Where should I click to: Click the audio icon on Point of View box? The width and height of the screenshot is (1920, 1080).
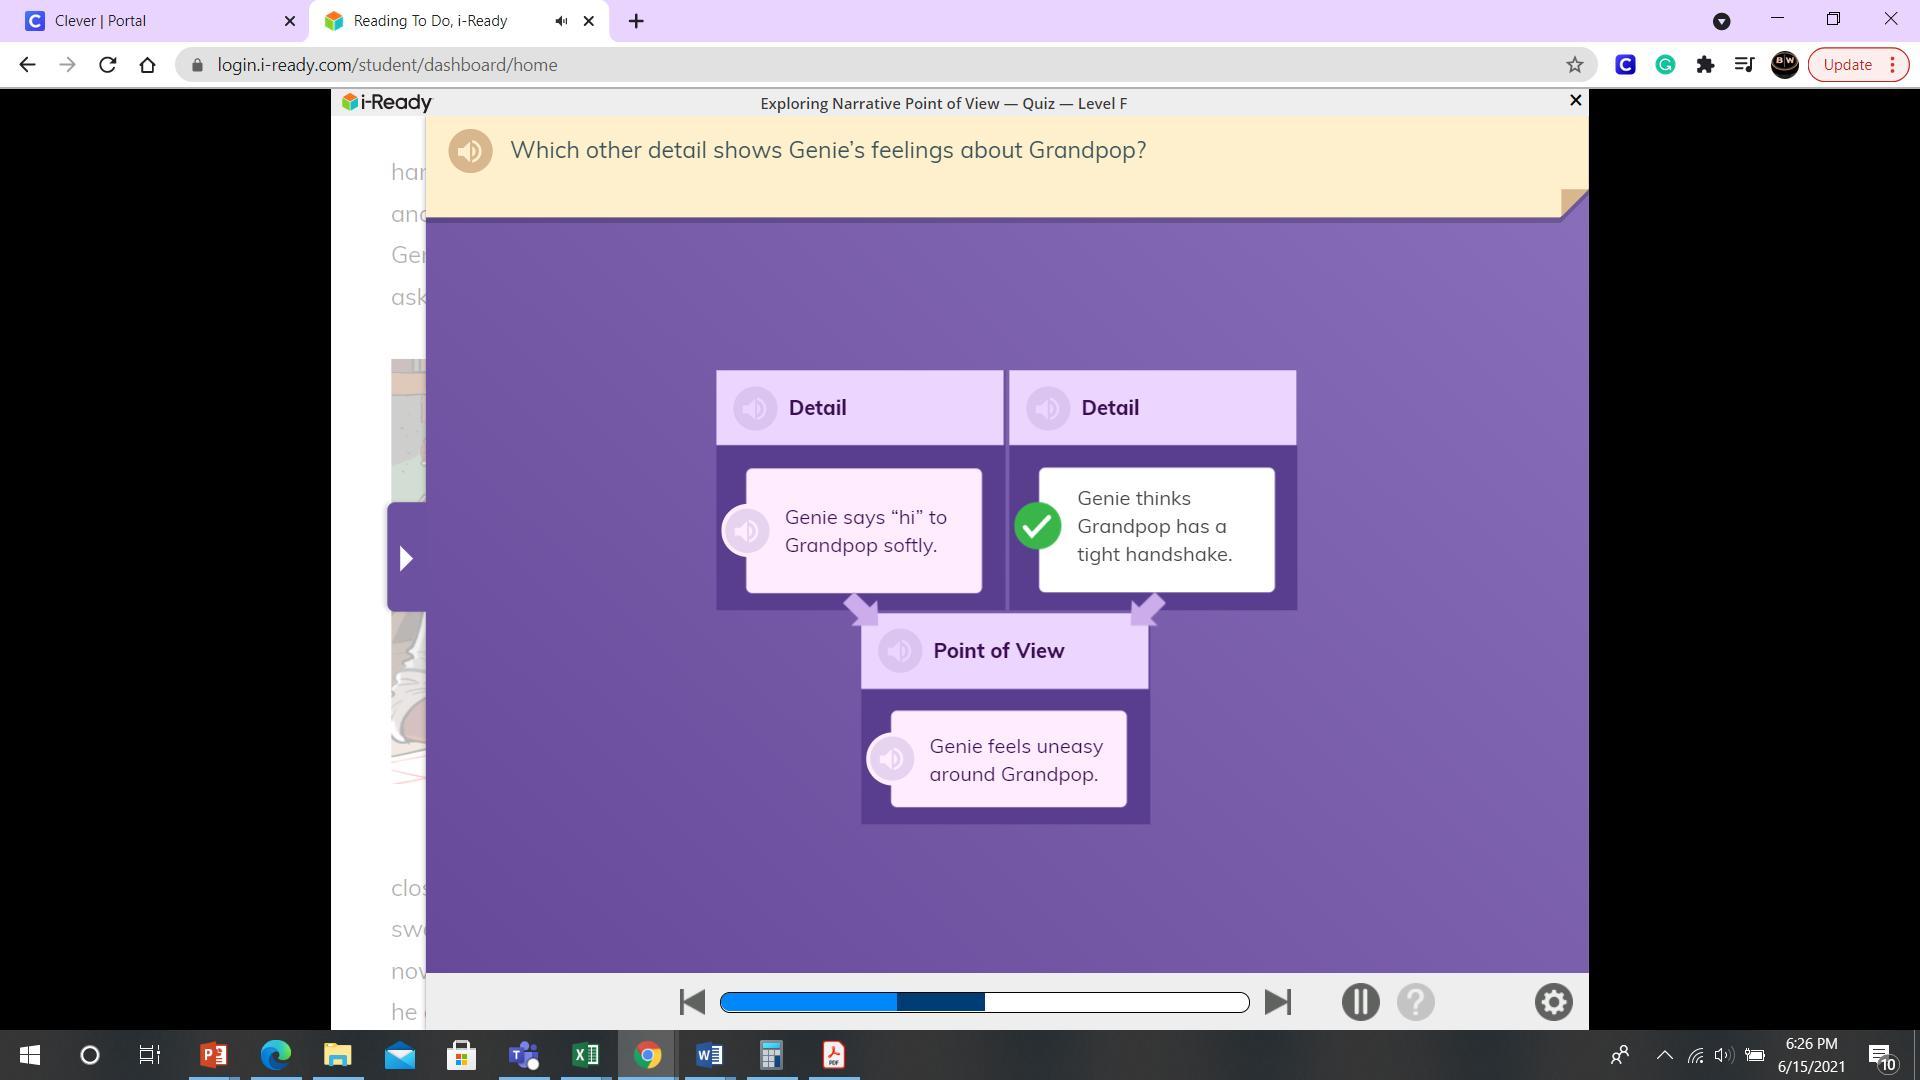pyautogui.click(x=899, y=650)
